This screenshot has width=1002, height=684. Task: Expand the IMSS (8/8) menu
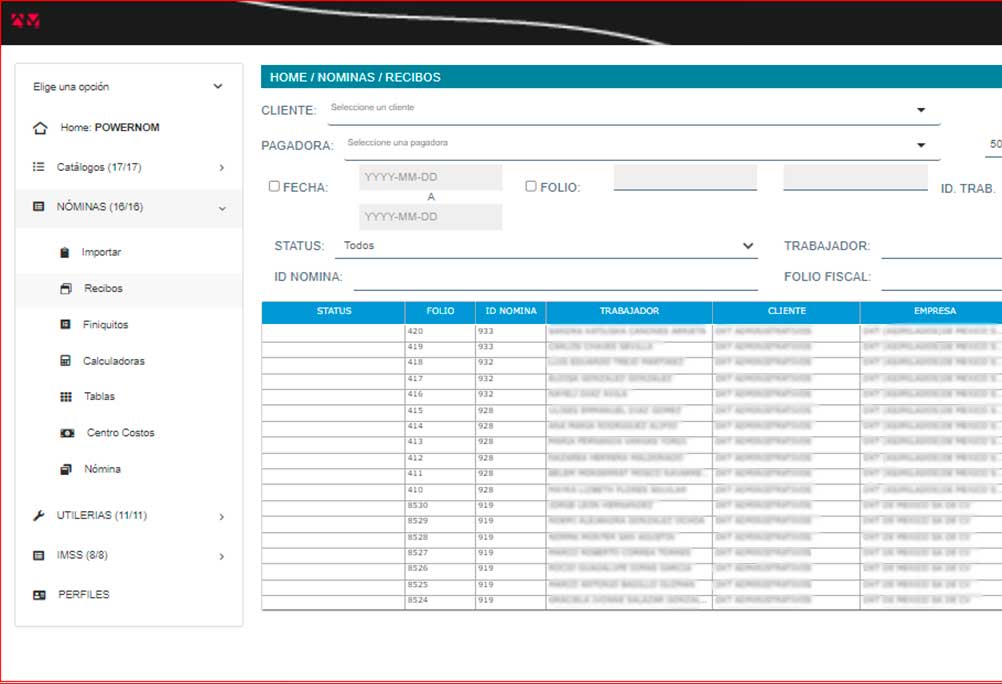pyautogui.click(x=128, y=556)
